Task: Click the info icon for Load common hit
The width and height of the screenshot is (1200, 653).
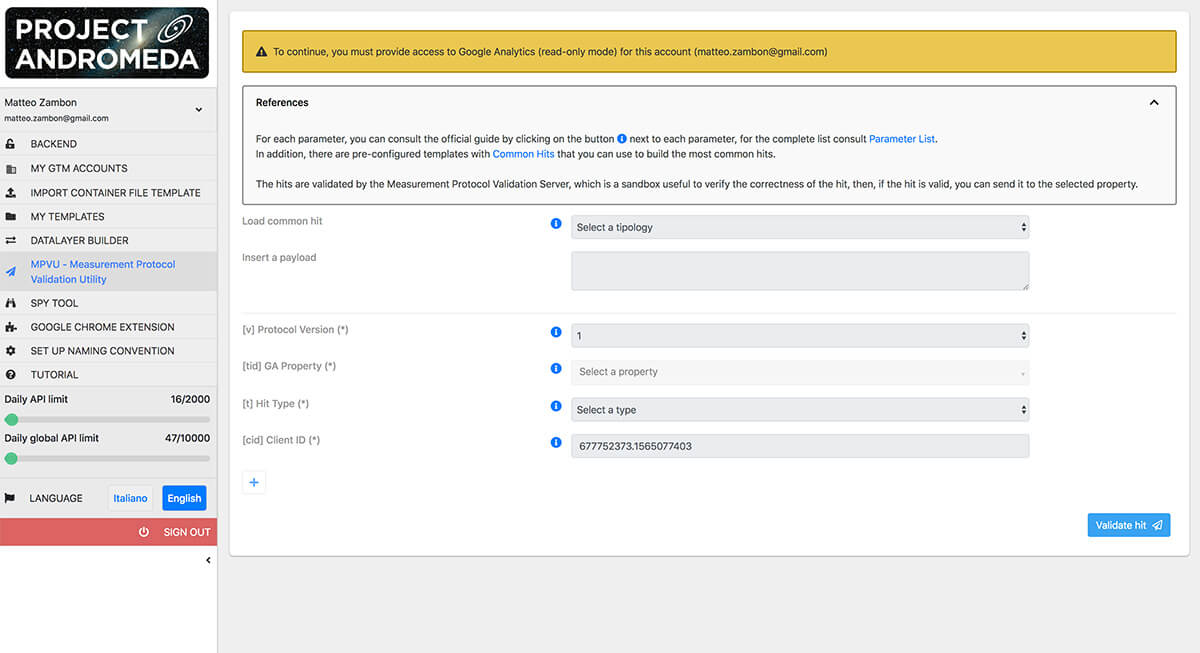Action: 556,223
